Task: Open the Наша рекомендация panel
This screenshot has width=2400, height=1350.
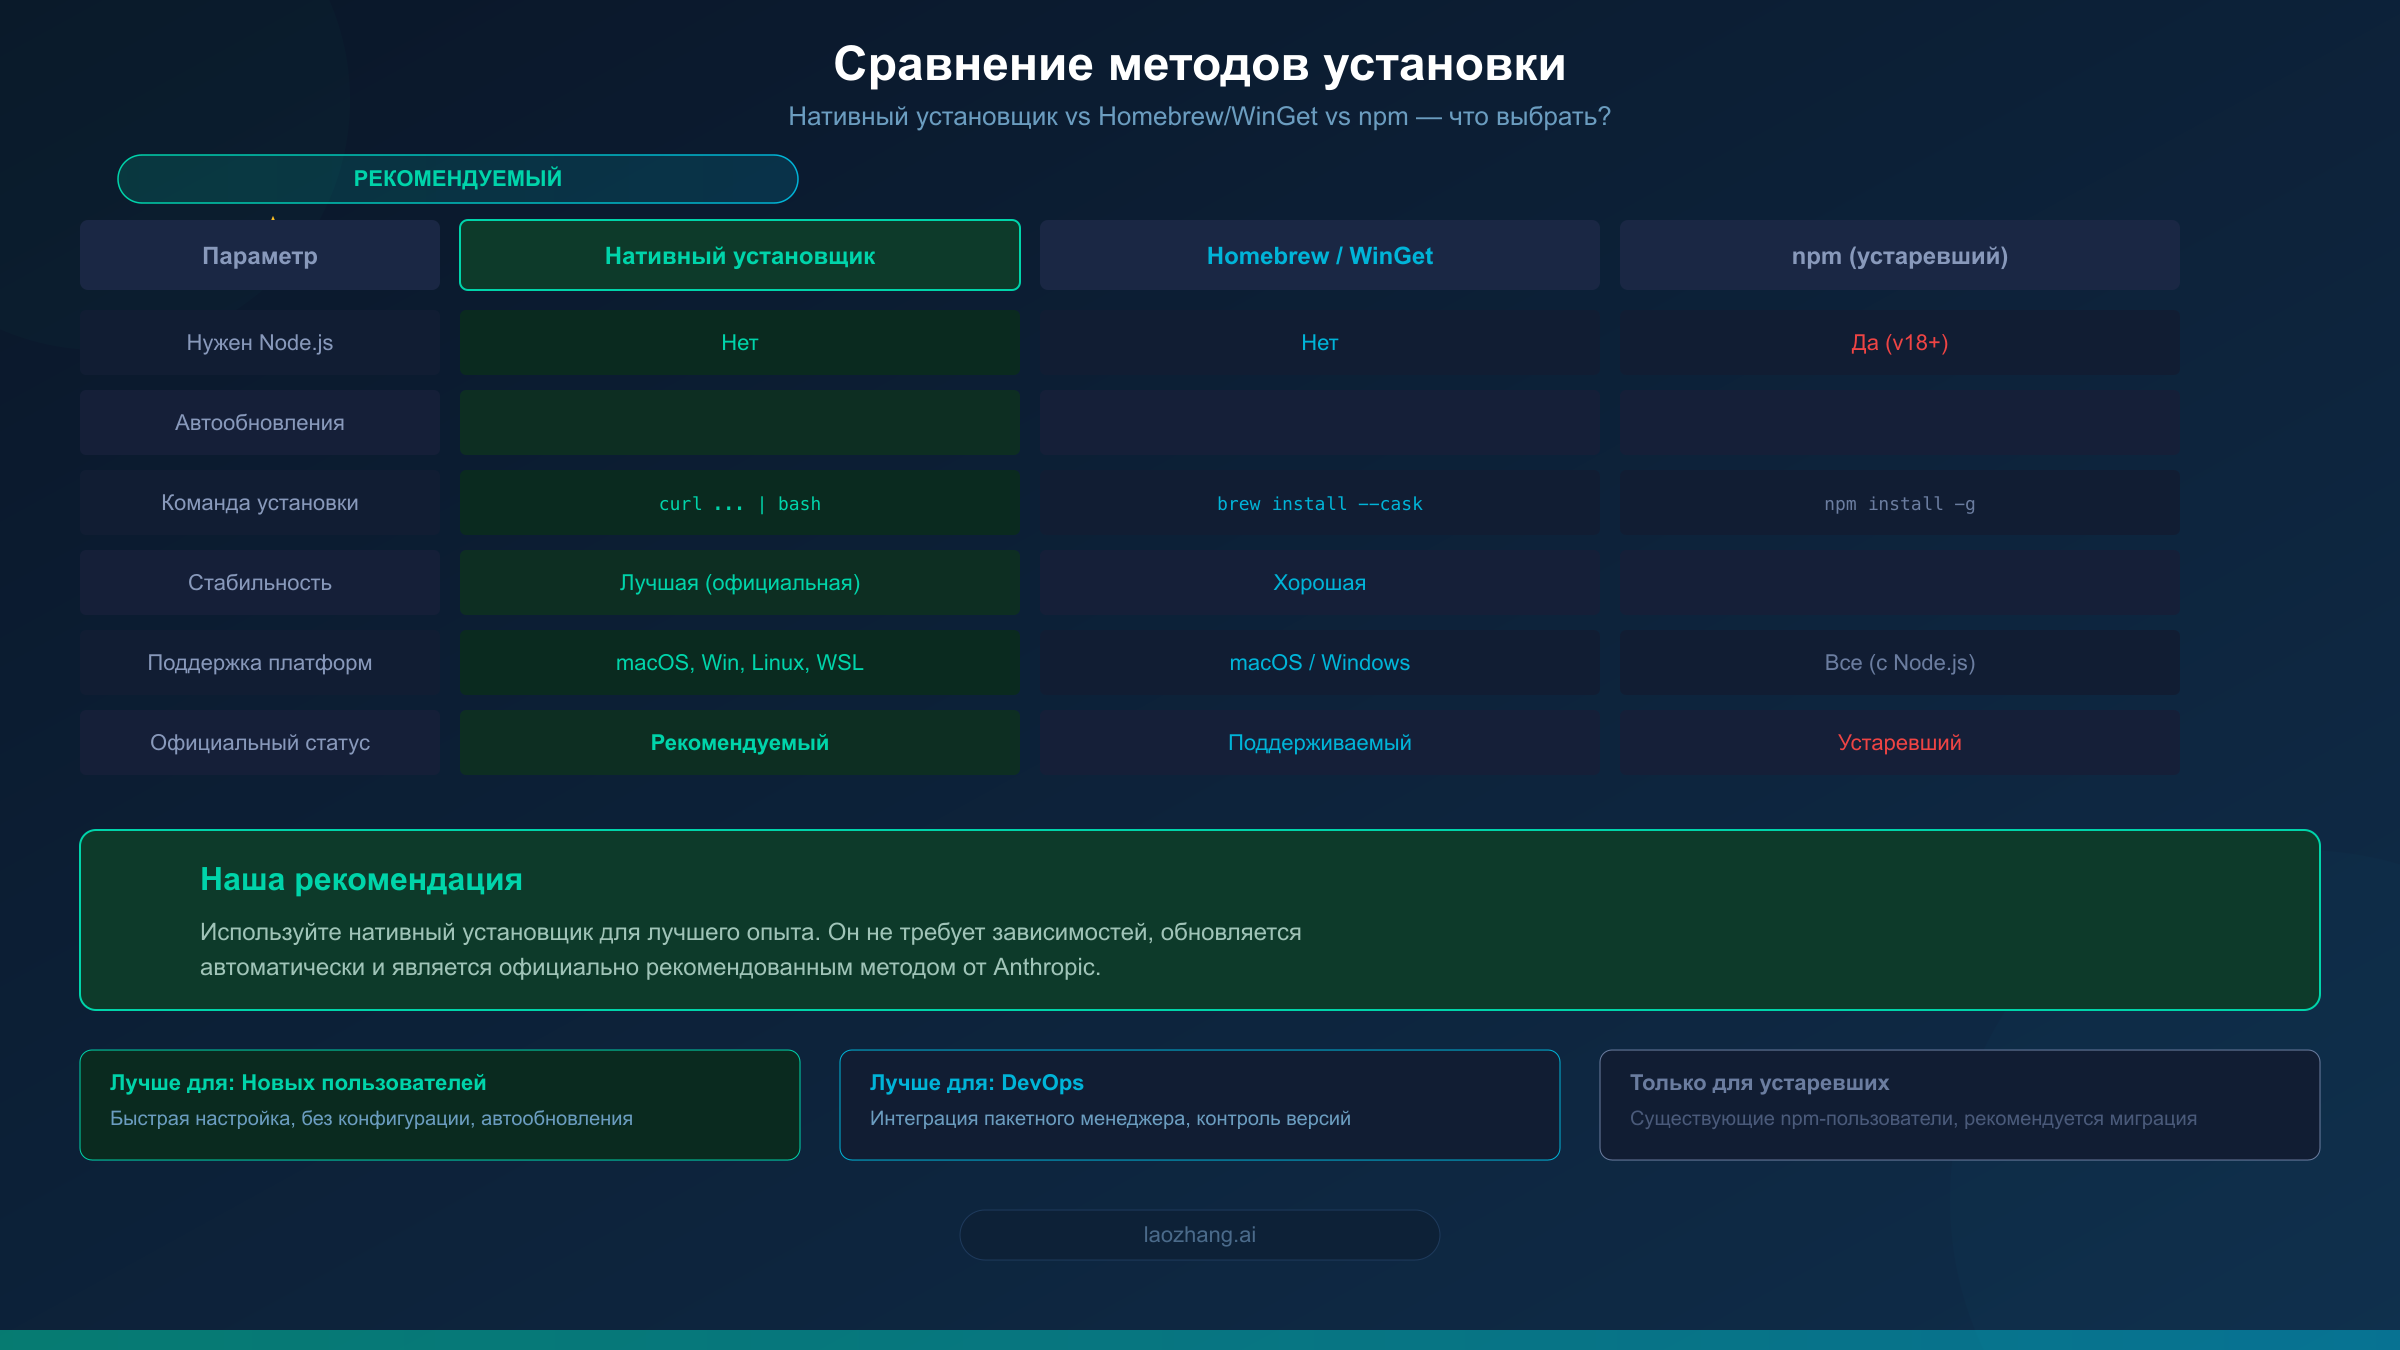Action: pyautogui.click(x=1199, y=918)
